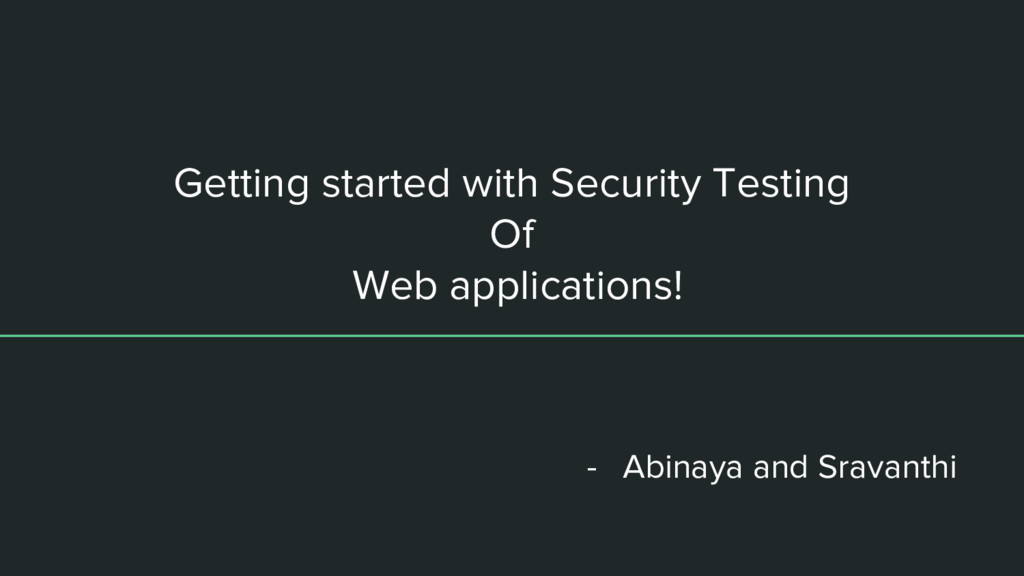Click the capital "S" in "Security"
The width and height of the screenshot is (1024, 576).
click(x=562, y=184)
